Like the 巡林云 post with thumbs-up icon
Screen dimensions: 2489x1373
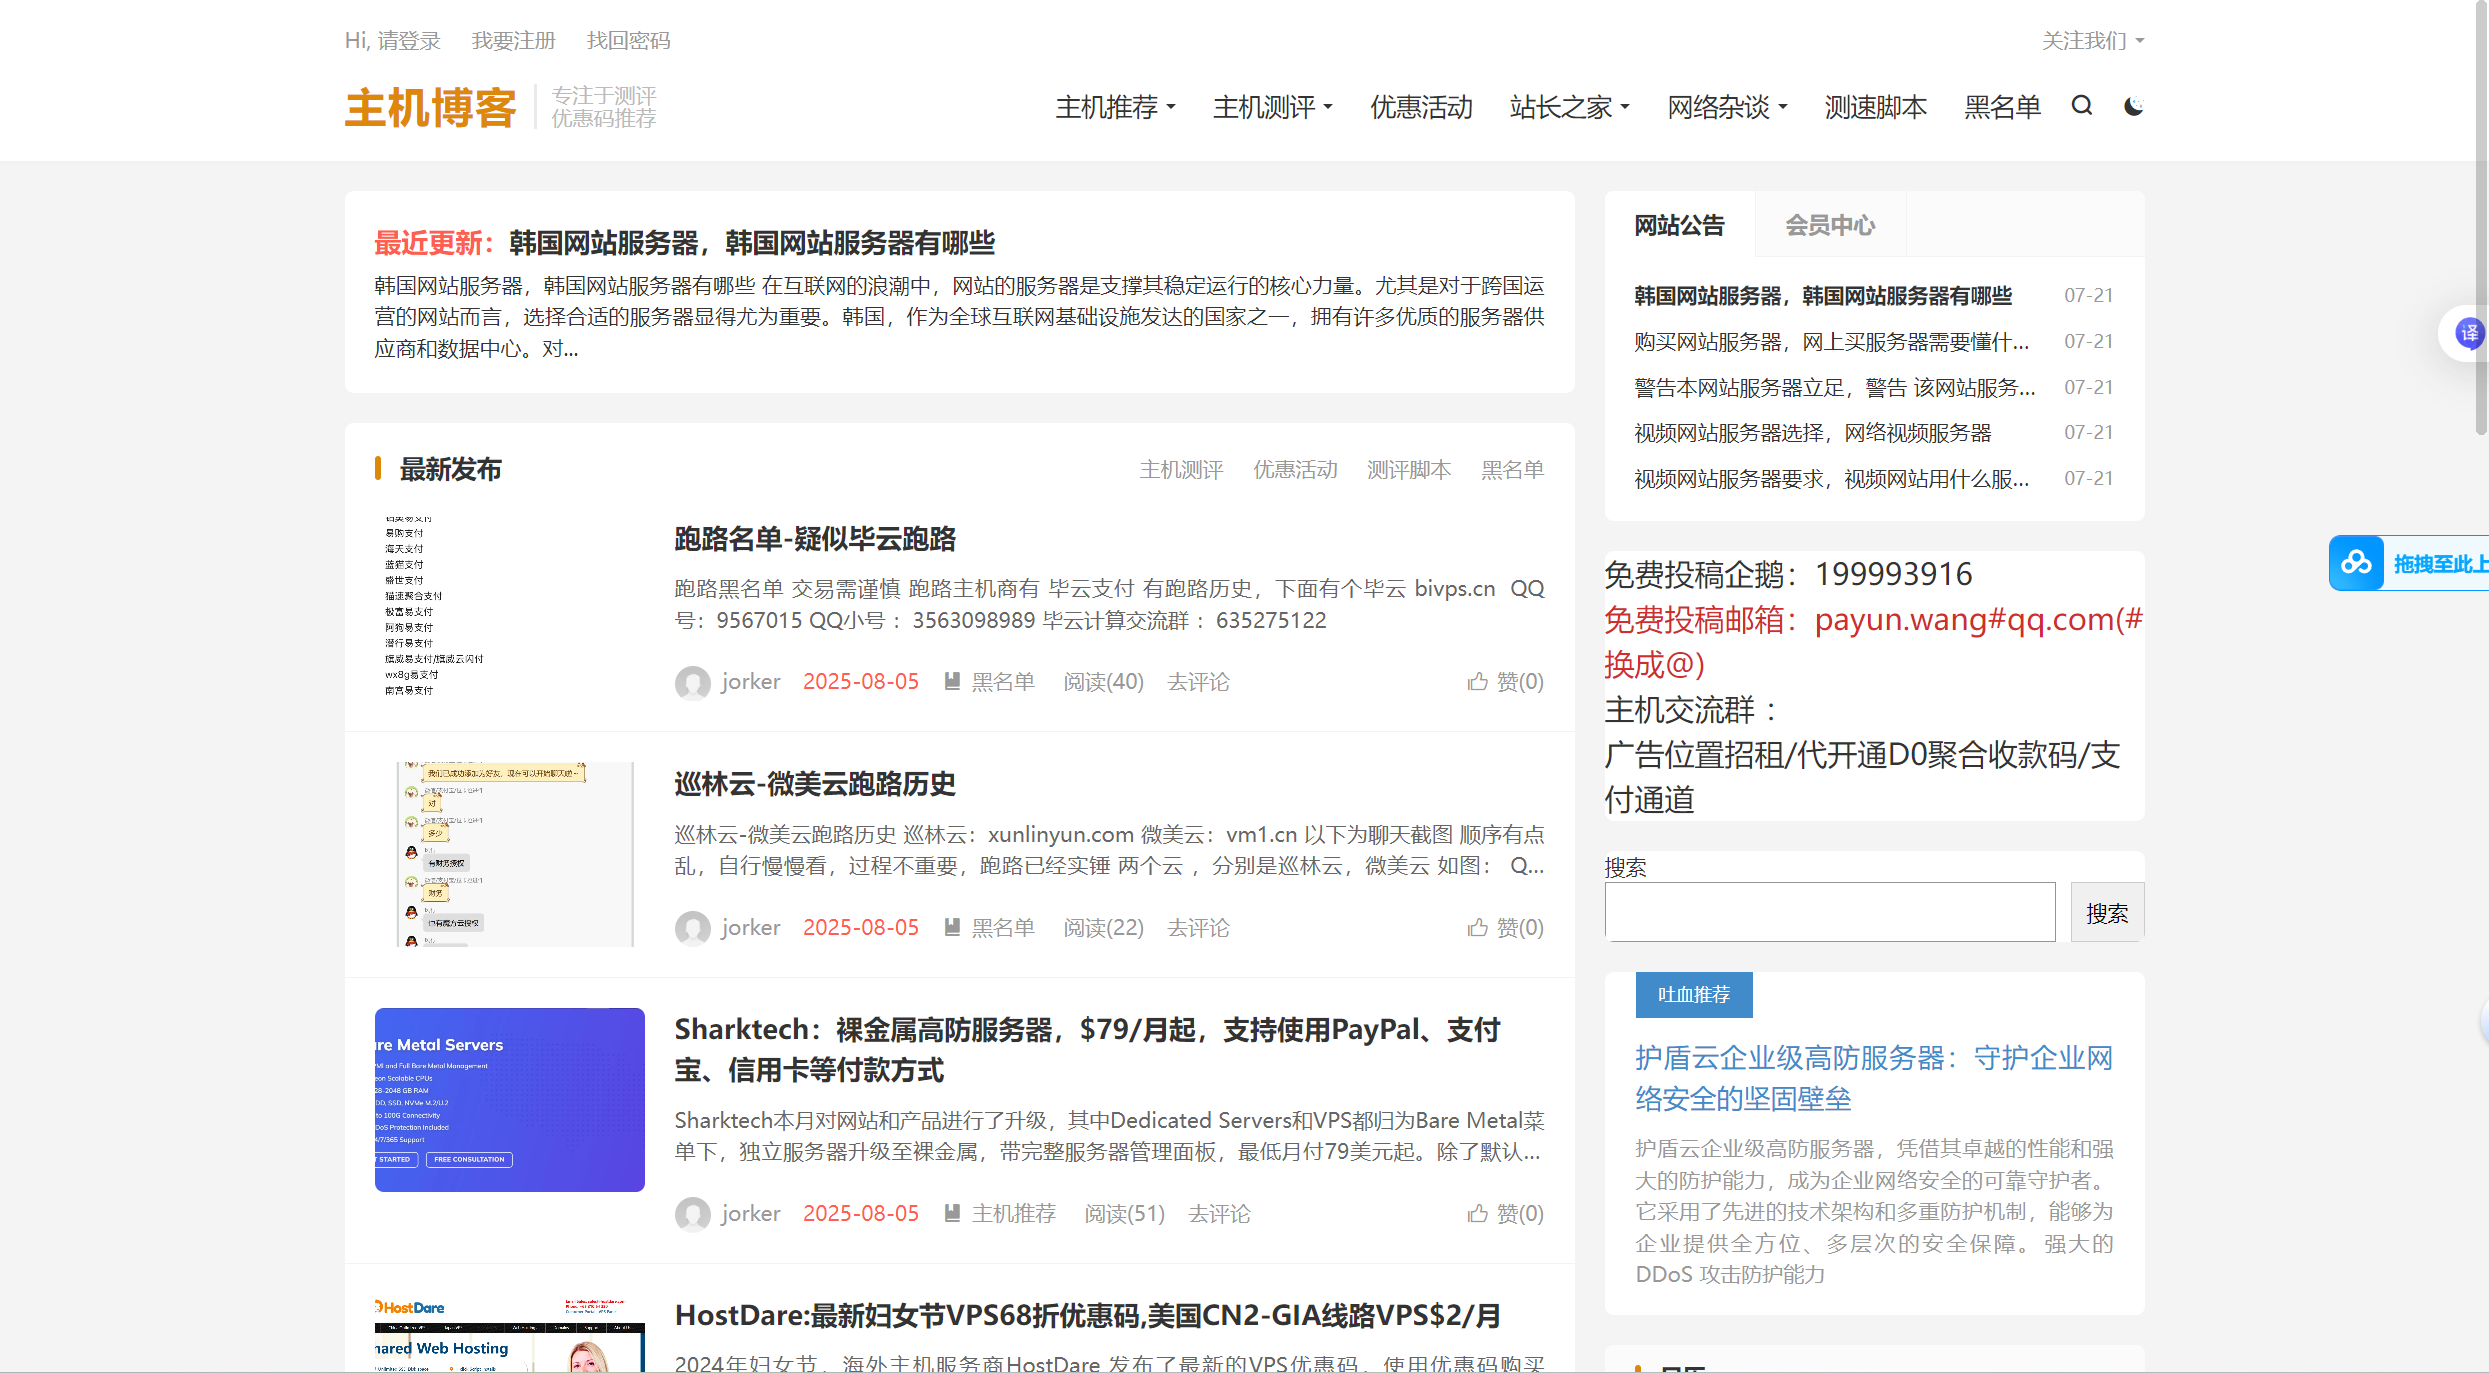[1477, 928]
